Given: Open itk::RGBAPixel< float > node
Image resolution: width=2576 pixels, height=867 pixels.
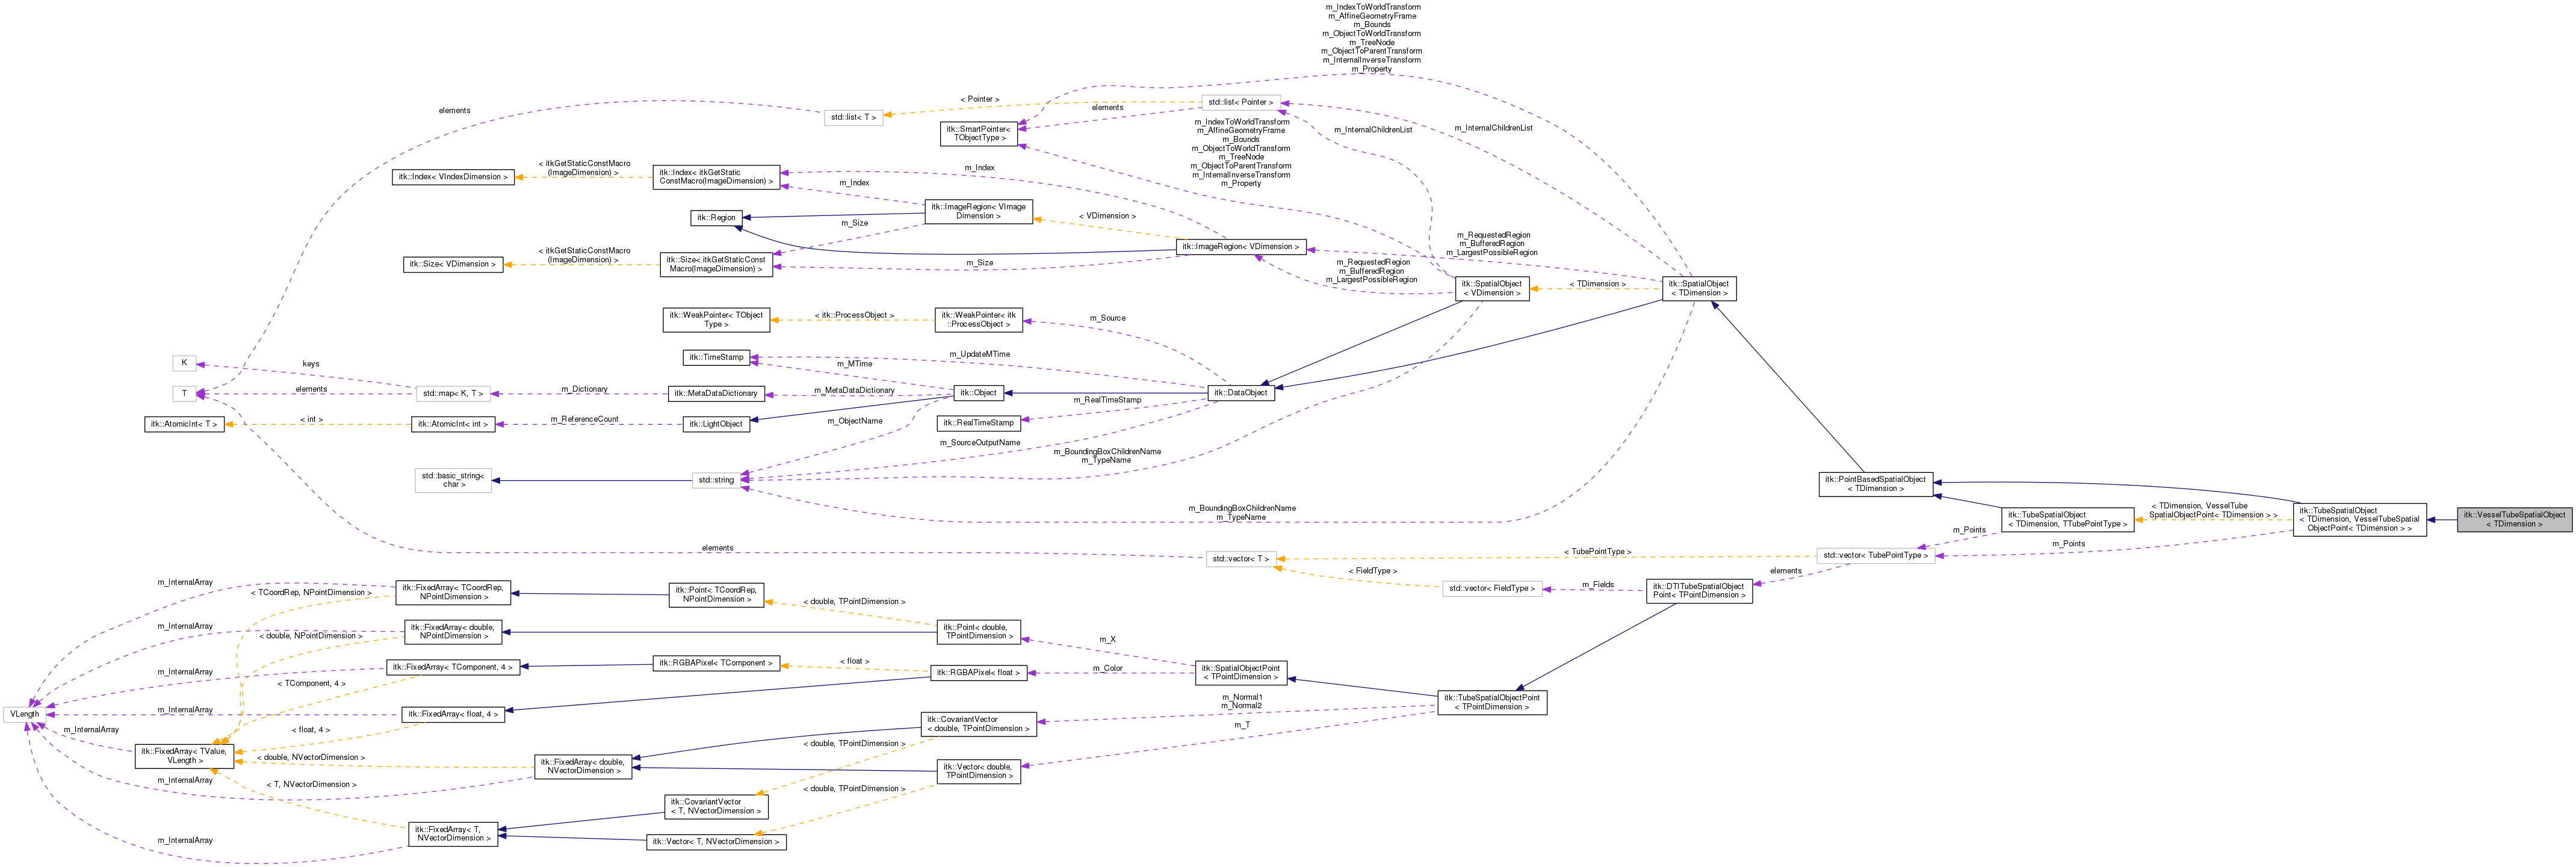Looking at the screenshot, I should (x=978, y=673).
